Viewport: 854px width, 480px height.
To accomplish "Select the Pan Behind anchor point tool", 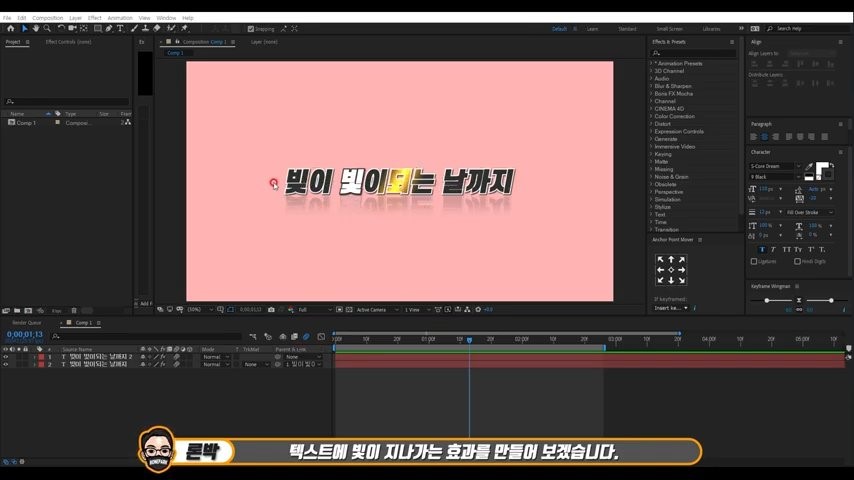I will 84,28.
